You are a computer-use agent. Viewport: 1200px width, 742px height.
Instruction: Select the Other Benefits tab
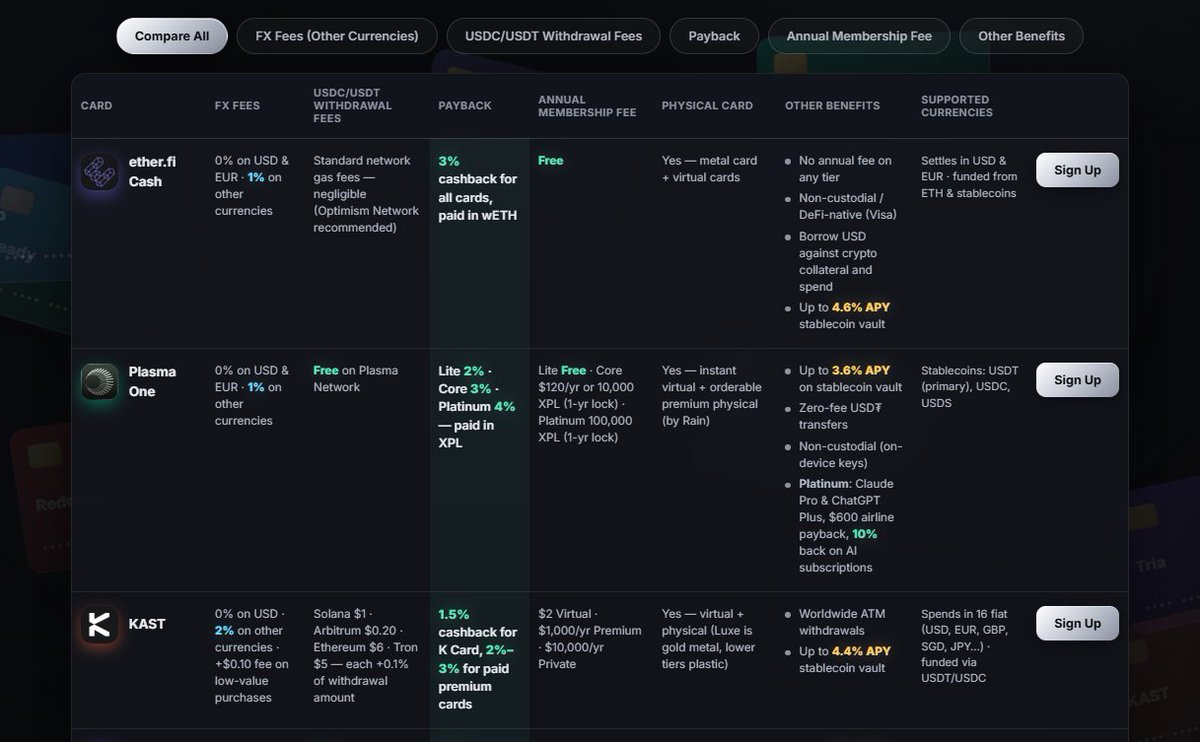coord(1021,36)
